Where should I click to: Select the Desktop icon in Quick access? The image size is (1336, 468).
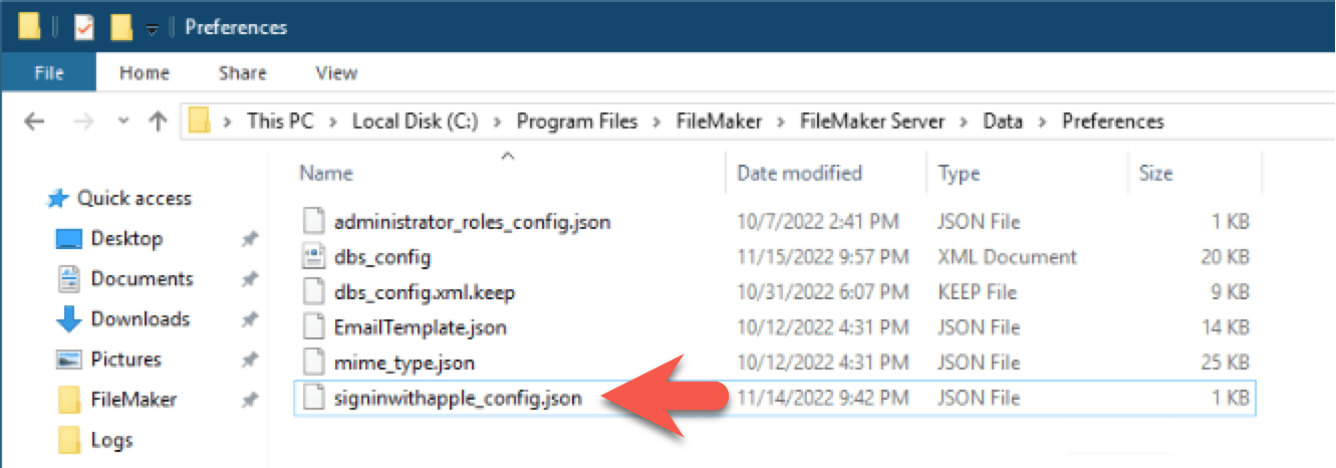tap(68, 239)
